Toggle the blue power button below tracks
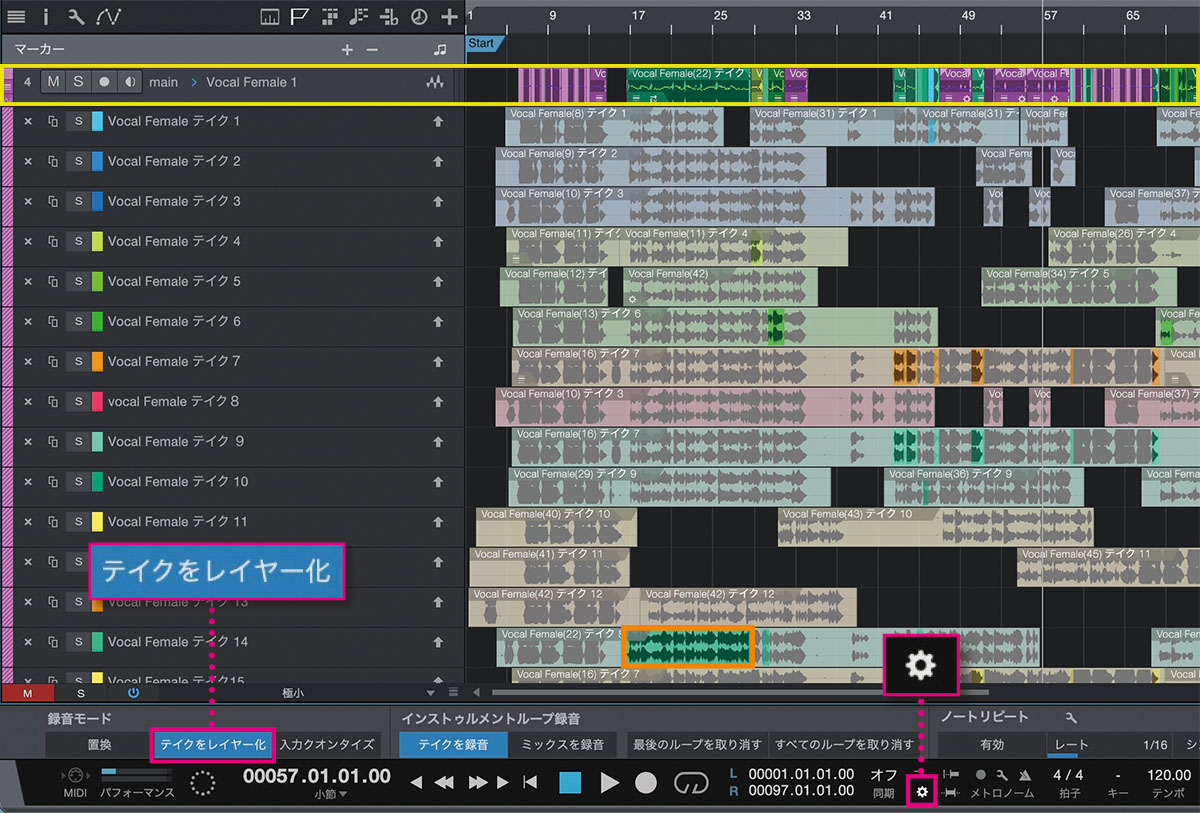The image size is (1200, 813). pyautogui.click(x=133, y=692)
